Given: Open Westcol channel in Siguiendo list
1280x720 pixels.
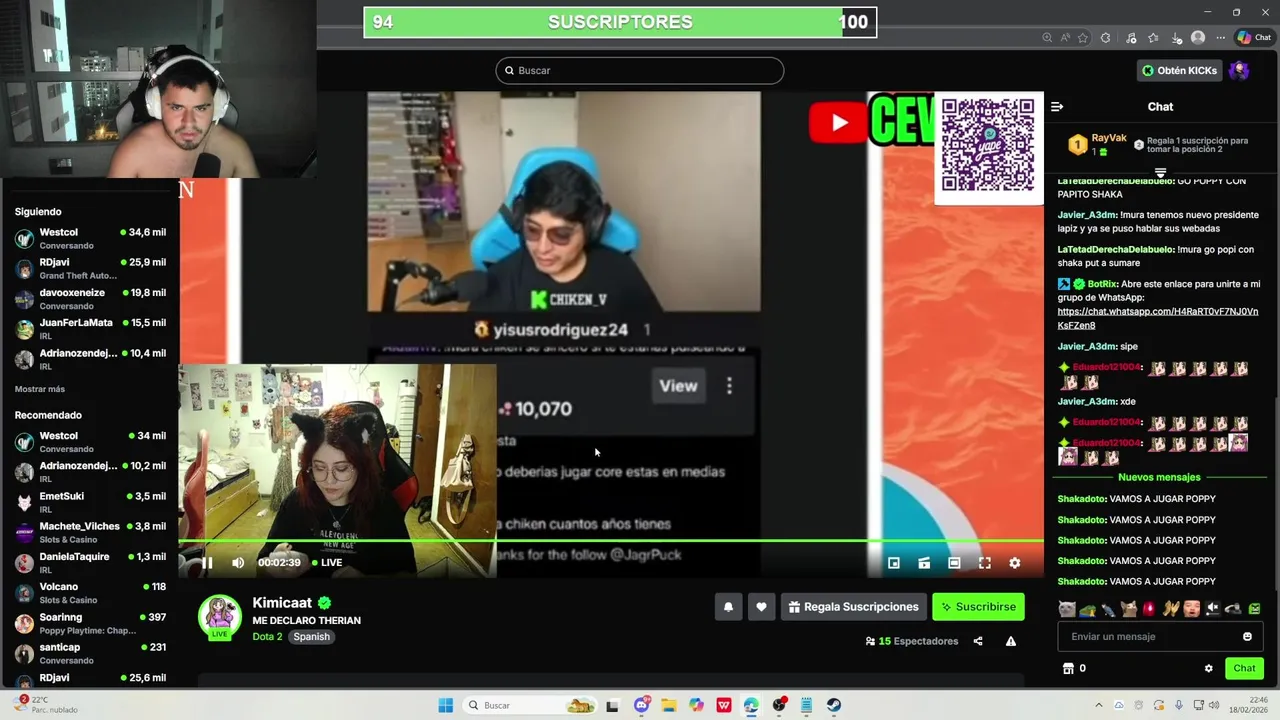Looking at the screenshot, I should [x=90, y=238].
